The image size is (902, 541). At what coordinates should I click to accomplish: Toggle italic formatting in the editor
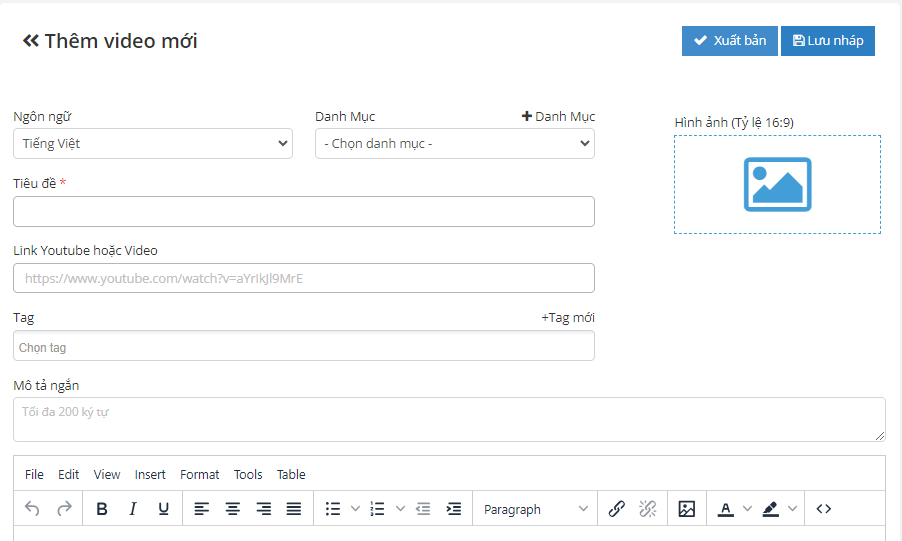tap(132, 509)
